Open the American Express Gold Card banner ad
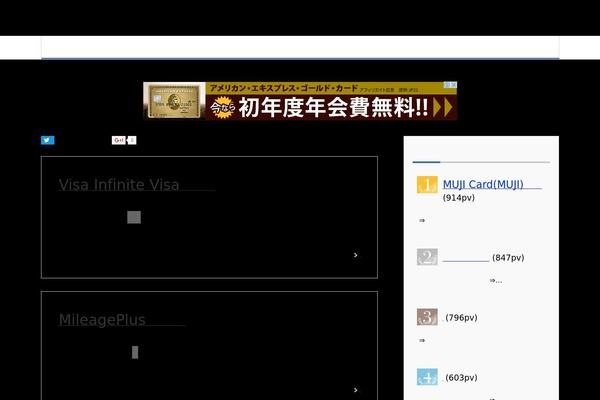600x400 pixels. click(300, 101)
